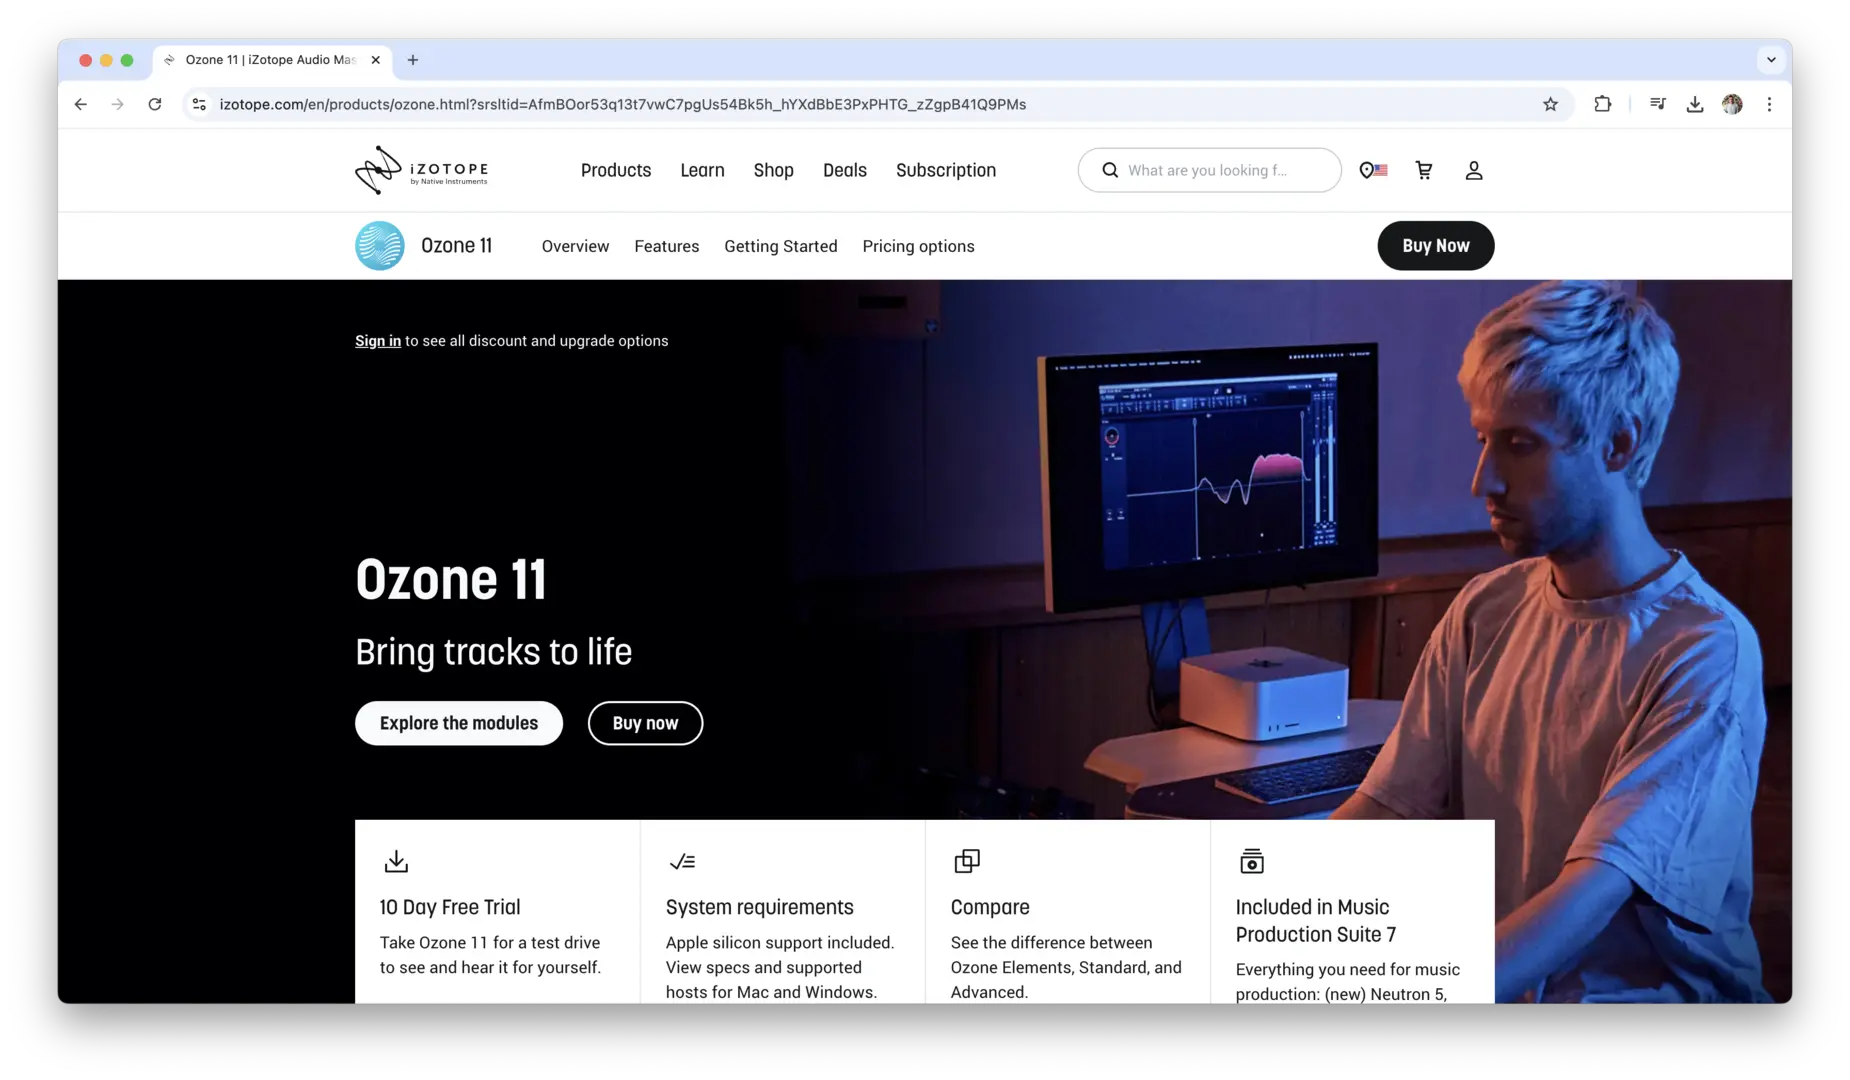Switch to the Getting Started section tab
Viewport: 1850px width, 1080px height.
point(781,246)
